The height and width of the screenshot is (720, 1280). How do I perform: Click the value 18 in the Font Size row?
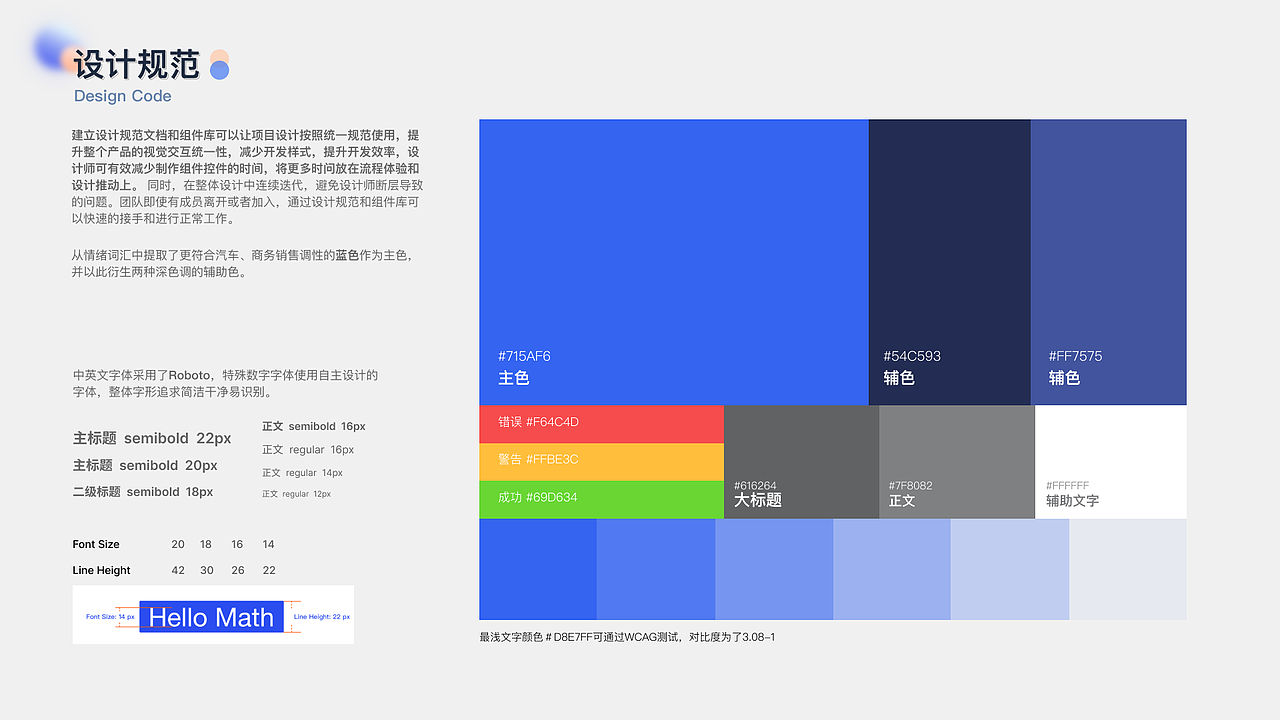click(206, 545)
